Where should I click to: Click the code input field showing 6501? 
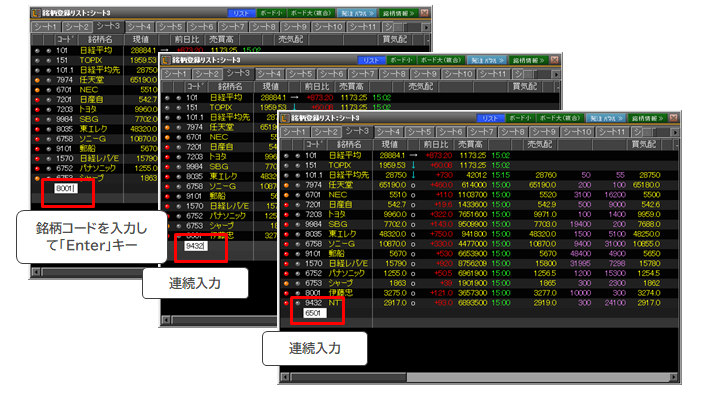click(x=315, y=313)
